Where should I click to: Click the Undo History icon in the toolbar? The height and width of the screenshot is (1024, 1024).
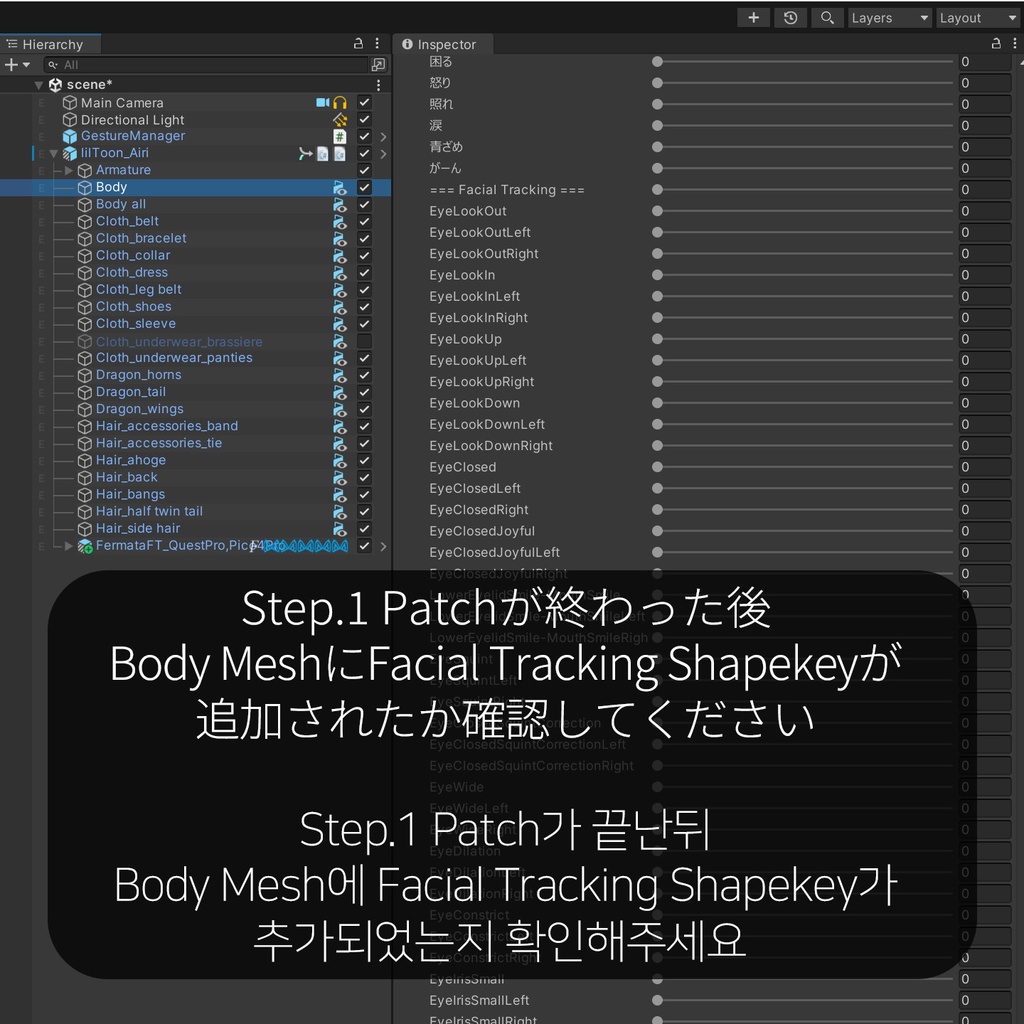tap(790, 17)
